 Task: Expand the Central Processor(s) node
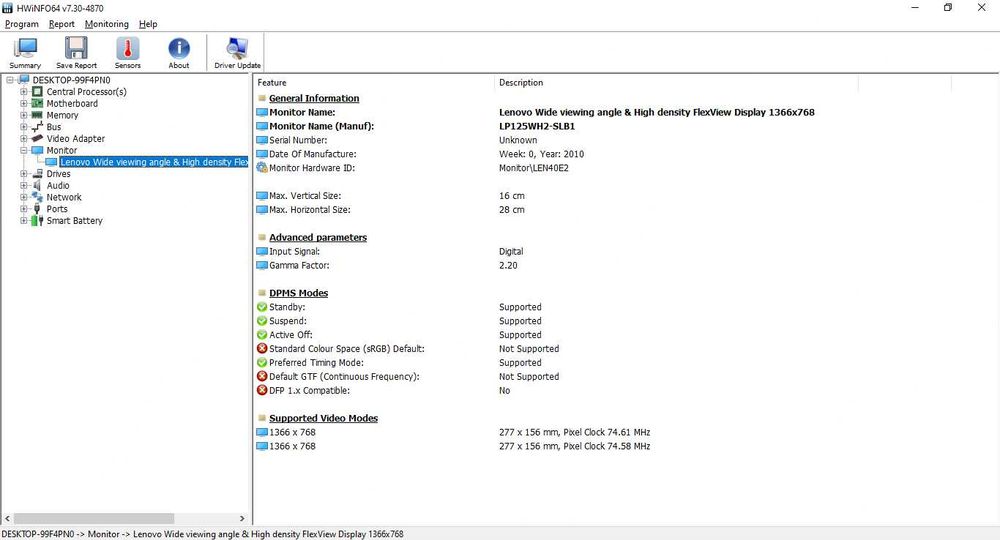point(24,92)
